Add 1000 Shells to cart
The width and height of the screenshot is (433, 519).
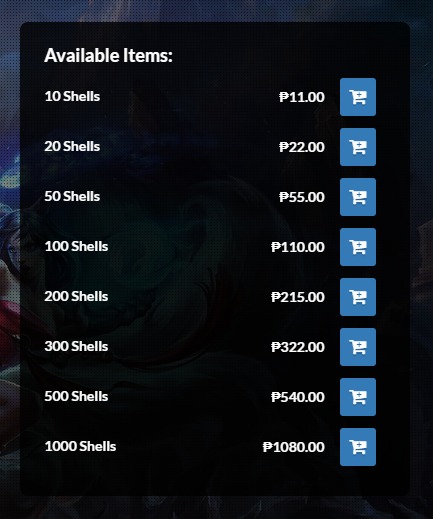coord(358,447)
